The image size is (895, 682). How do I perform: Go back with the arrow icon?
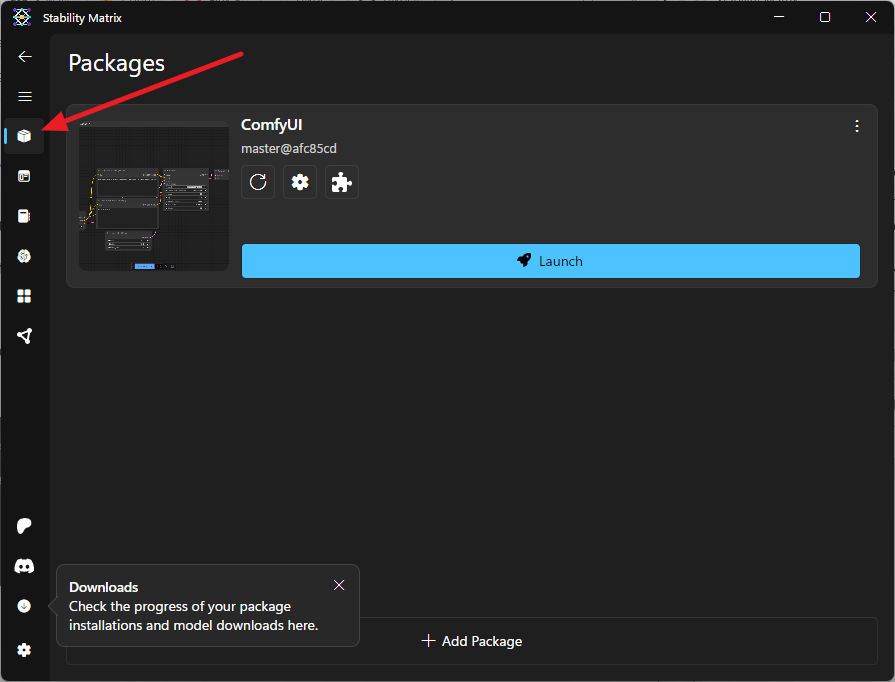click(x=25, y=57)
